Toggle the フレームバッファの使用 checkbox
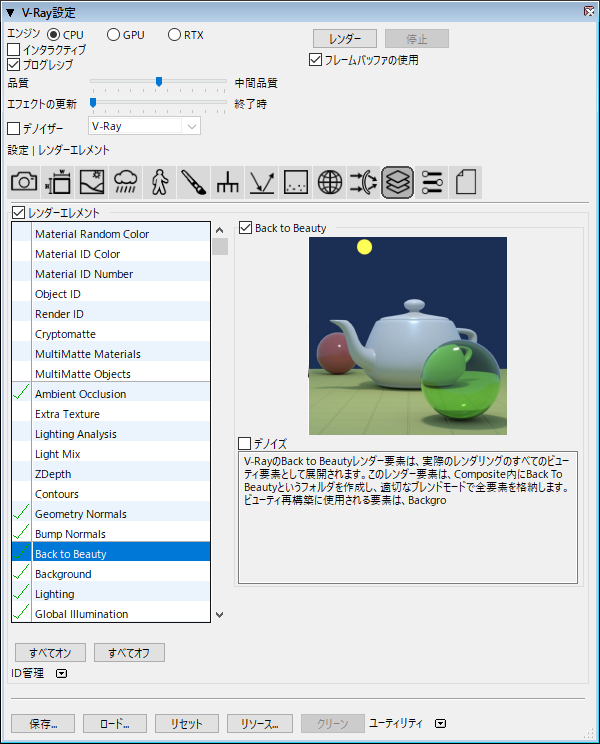The width and height of the screenshot is (600, 744). (316, 60)
